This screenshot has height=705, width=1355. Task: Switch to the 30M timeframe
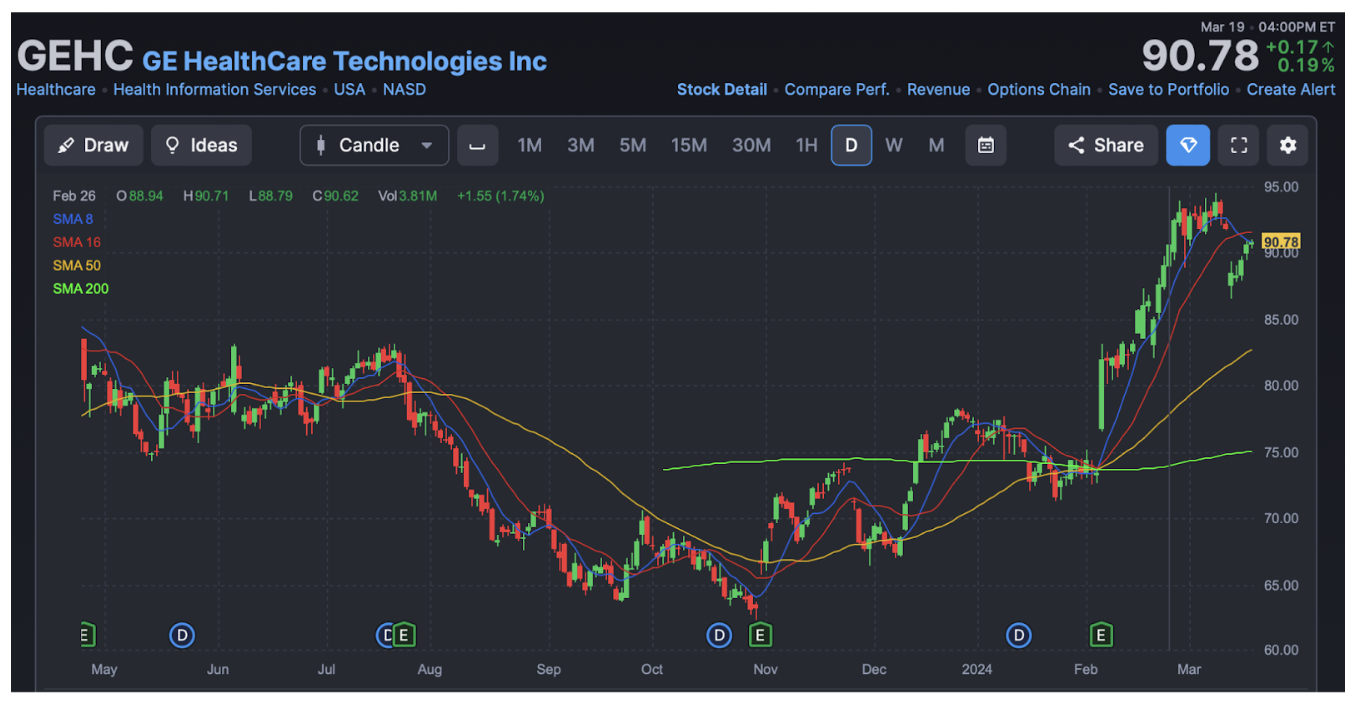(751, 145)
